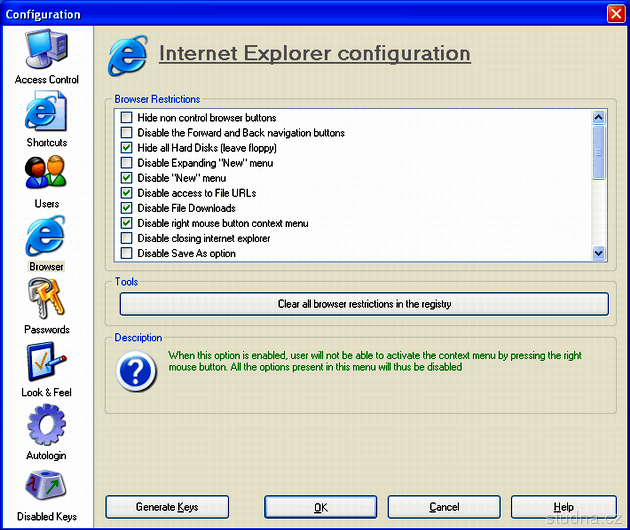Click Clear all browser restrictions in registry
The image size is (630, 530).
(x=364, y=304)
